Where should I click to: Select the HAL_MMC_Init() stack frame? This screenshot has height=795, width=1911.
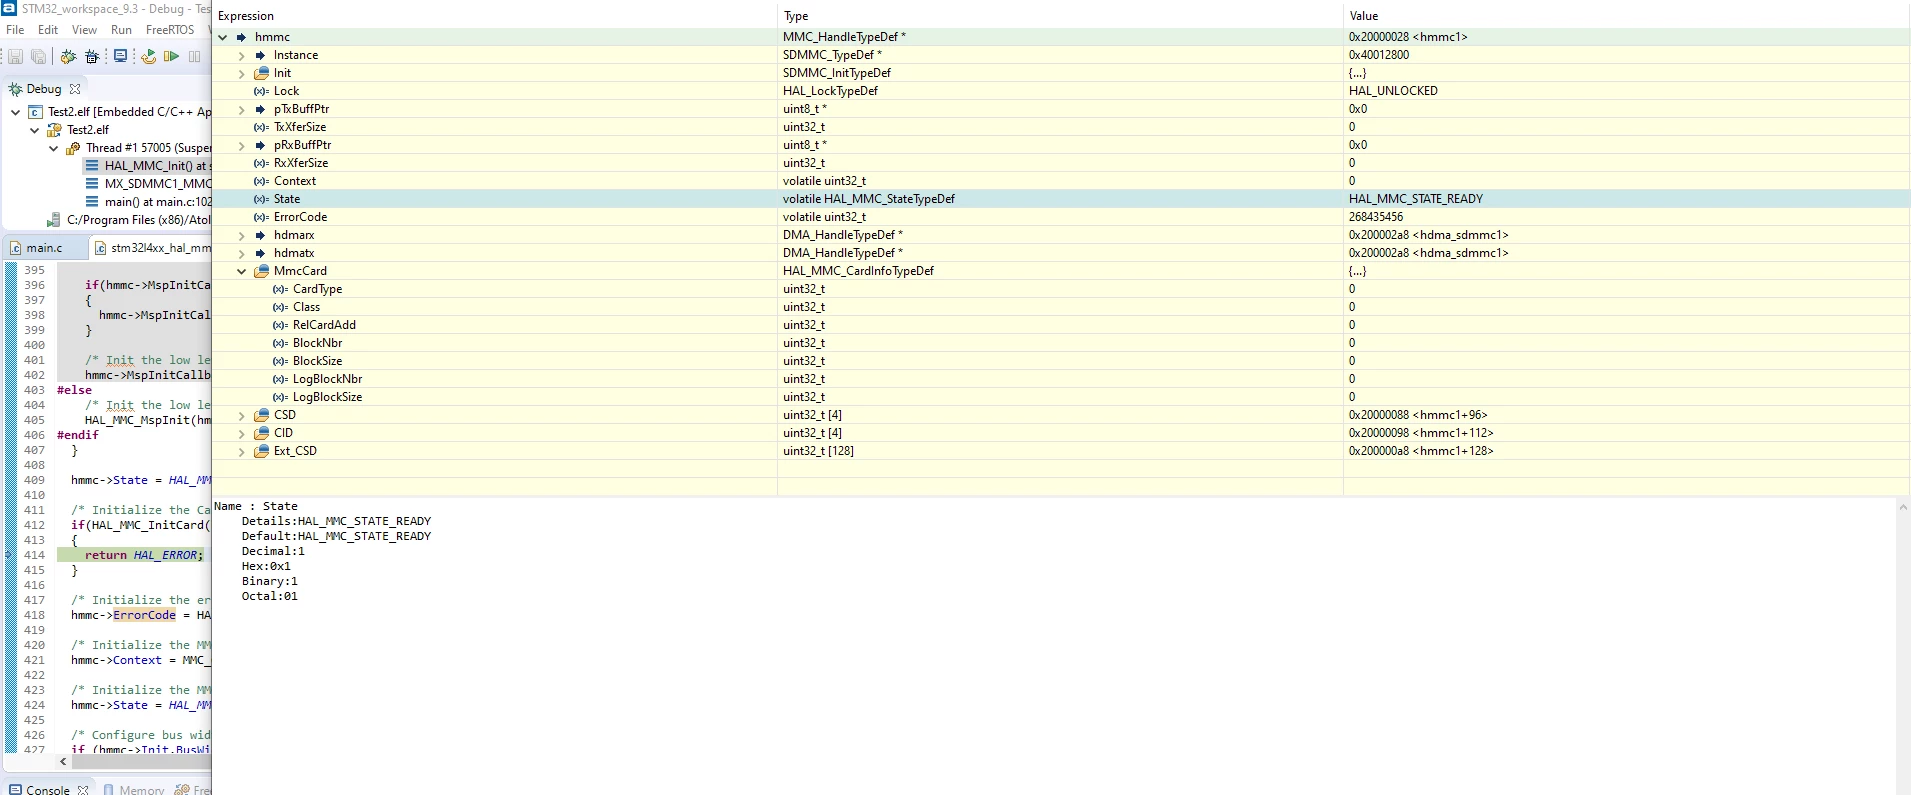148,166
